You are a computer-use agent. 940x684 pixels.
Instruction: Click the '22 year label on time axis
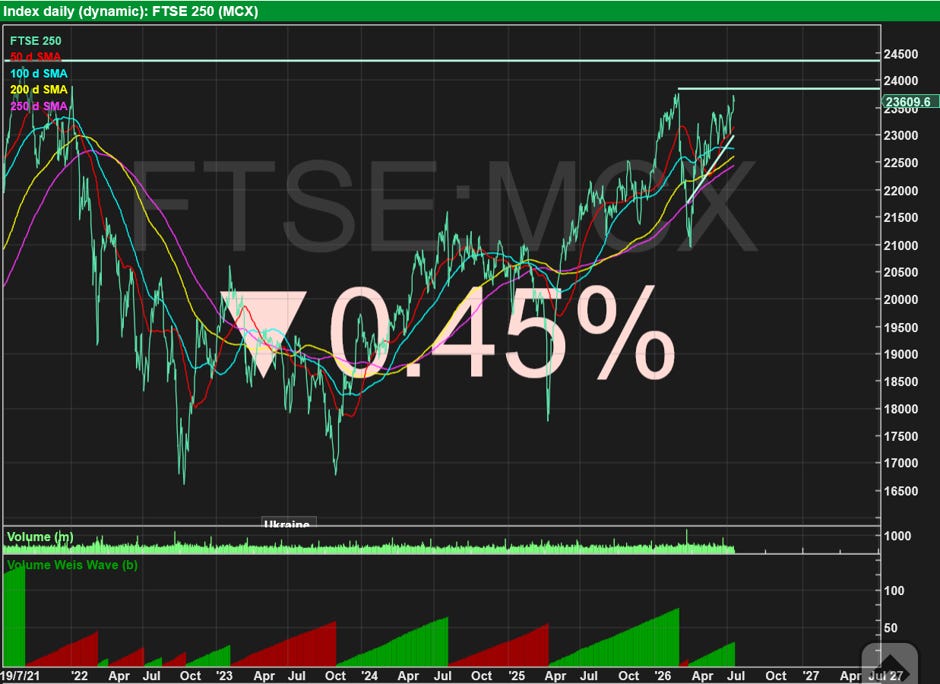(79, 676)
